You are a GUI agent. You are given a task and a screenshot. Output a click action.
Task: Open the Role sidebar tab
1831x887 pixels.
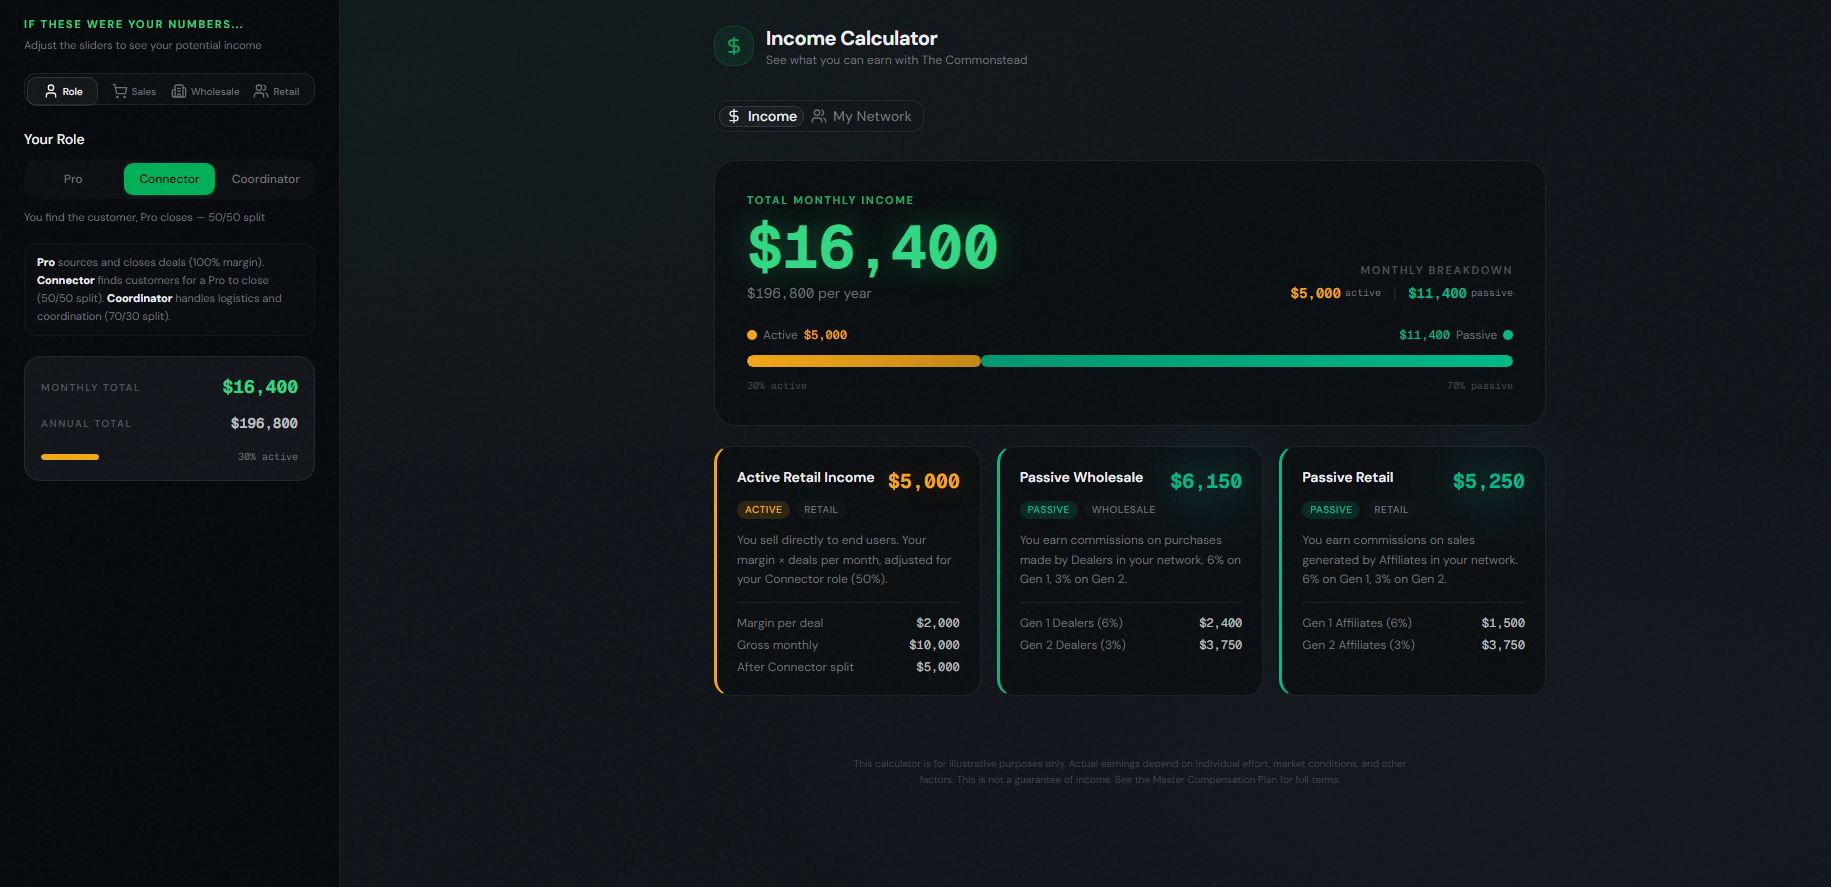pos(62,91)
